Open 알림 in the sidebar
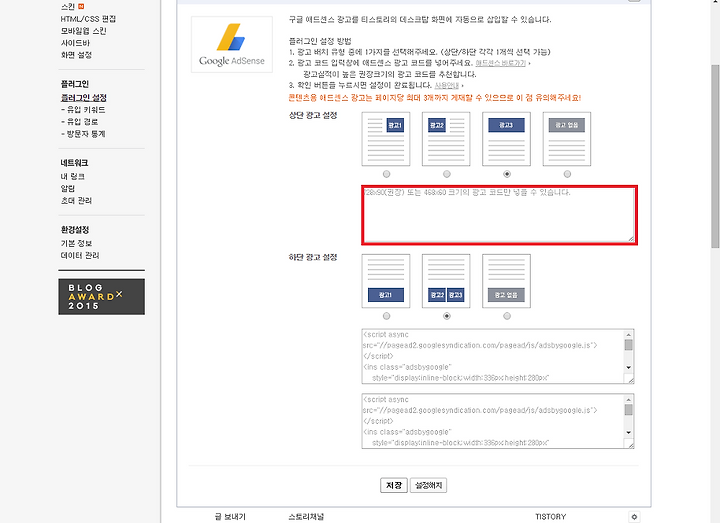The image size is (720, 523). [x=68, y=188]
